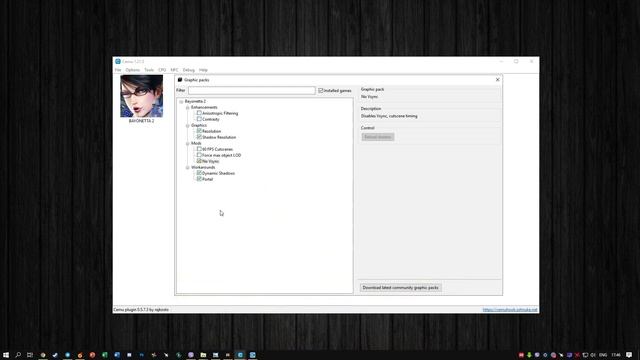The width and height of the screenshot is (640, 360).
Task: Uncheck the Portal workaround checkbox
Action: click(x=199, y=179)
